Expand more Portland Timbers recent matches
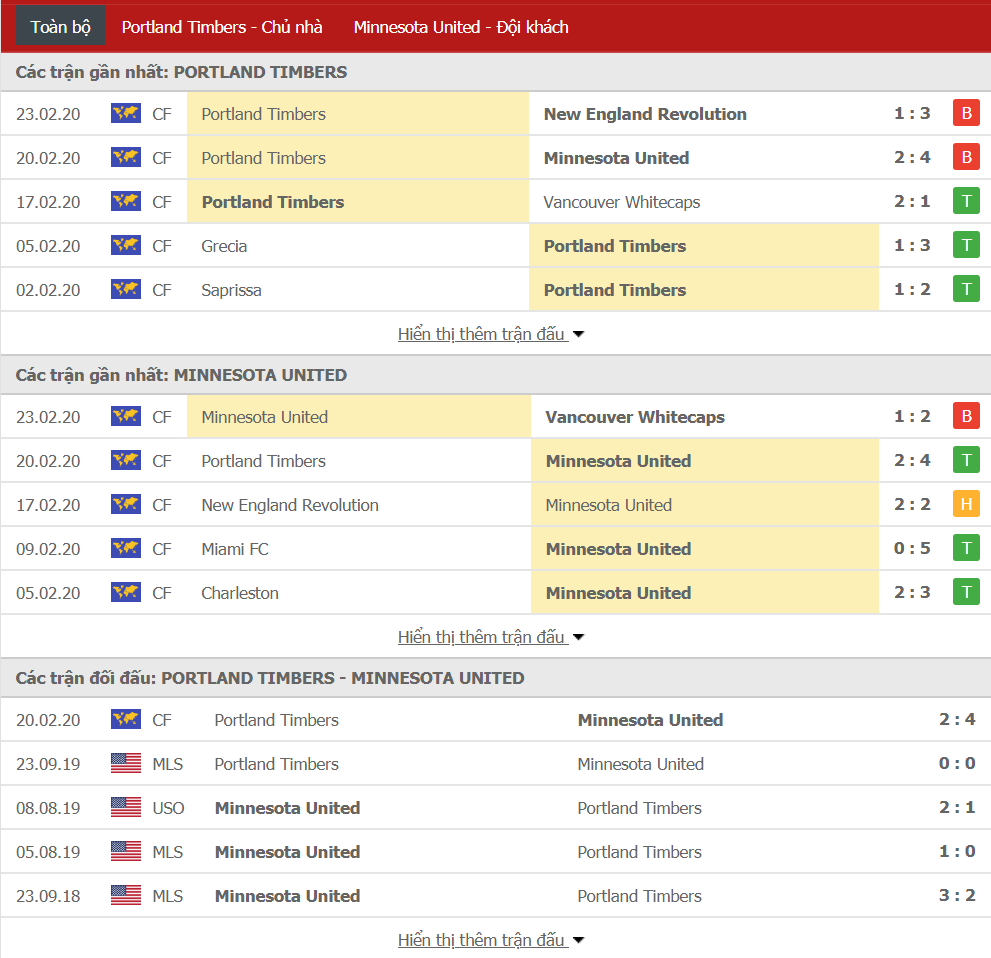The width and height of the screenshot is (991, 958). pyautogui.click(x=490, y=334)
